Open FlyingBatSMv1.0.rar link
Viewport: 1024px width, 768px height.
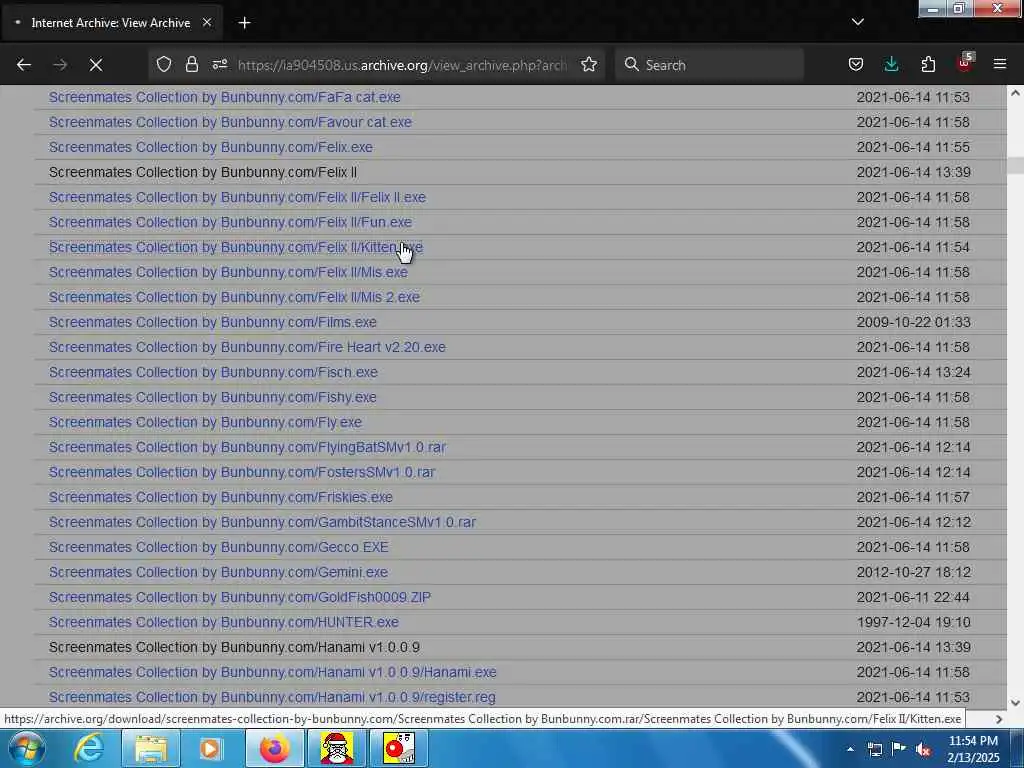click(248, 447)
